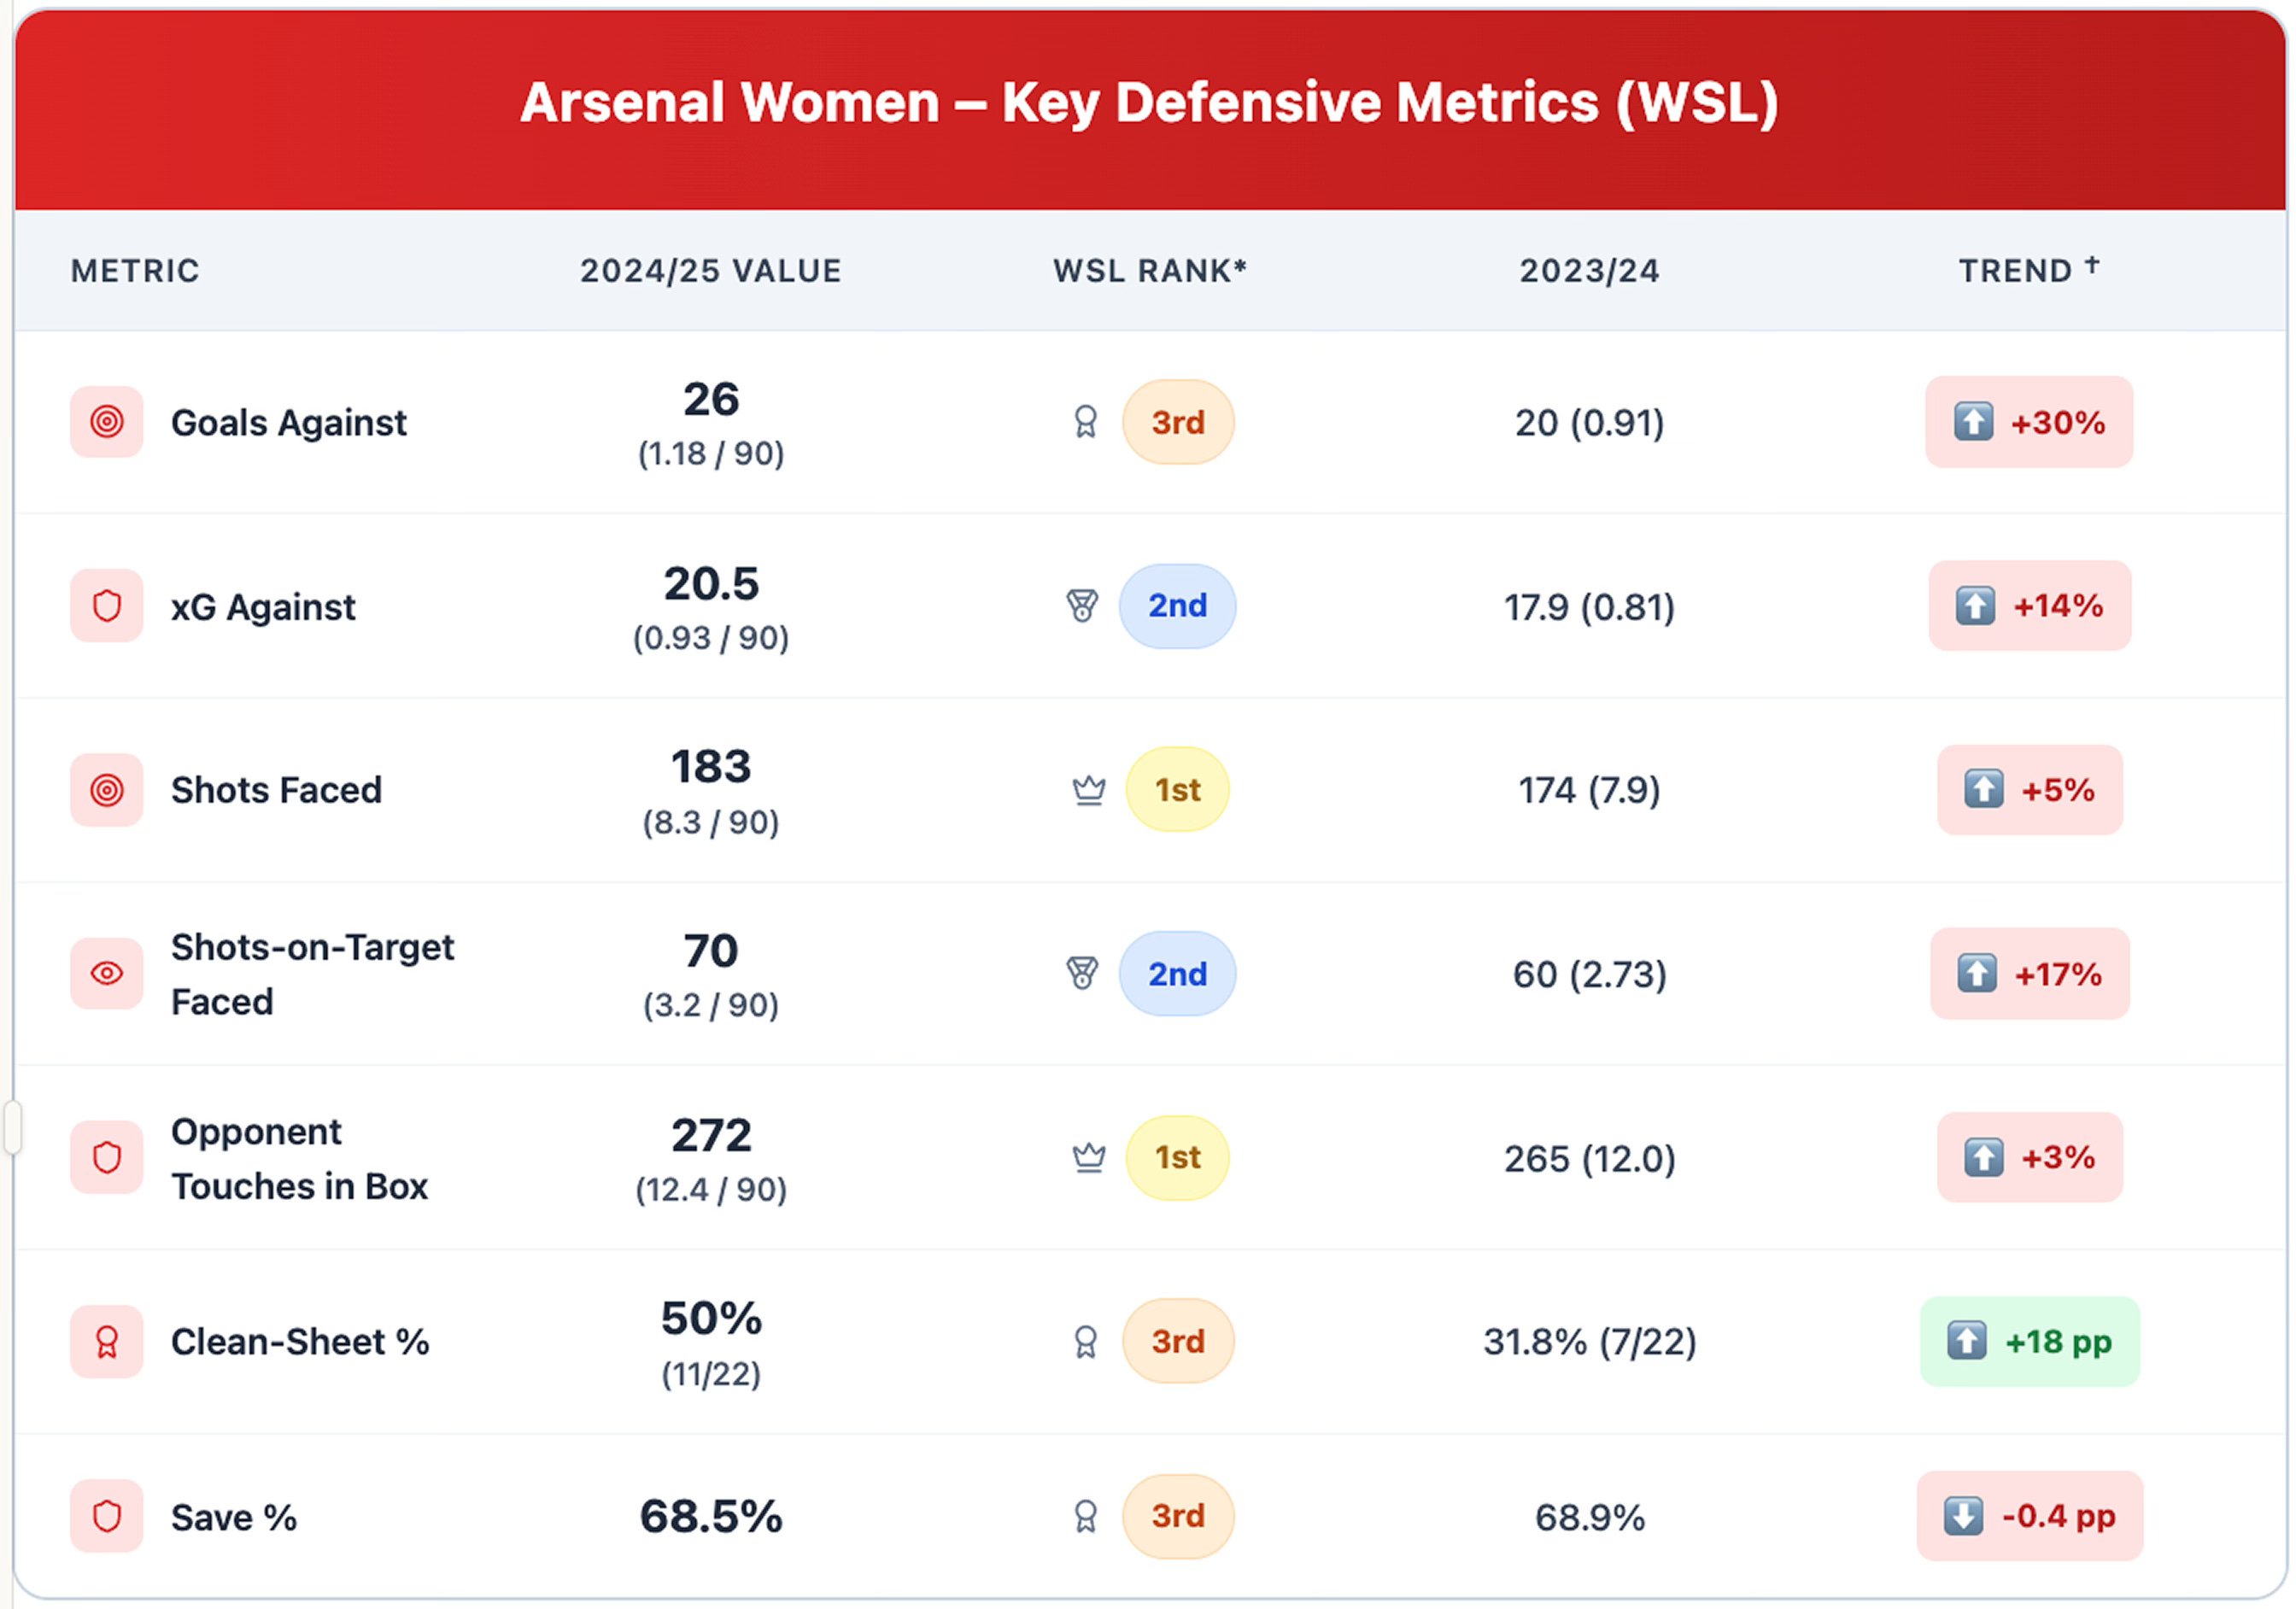The width and height of the screenshot is (2296, 1609).
Task: Click the Shots-on-Target Faced label
Action: 313,974
